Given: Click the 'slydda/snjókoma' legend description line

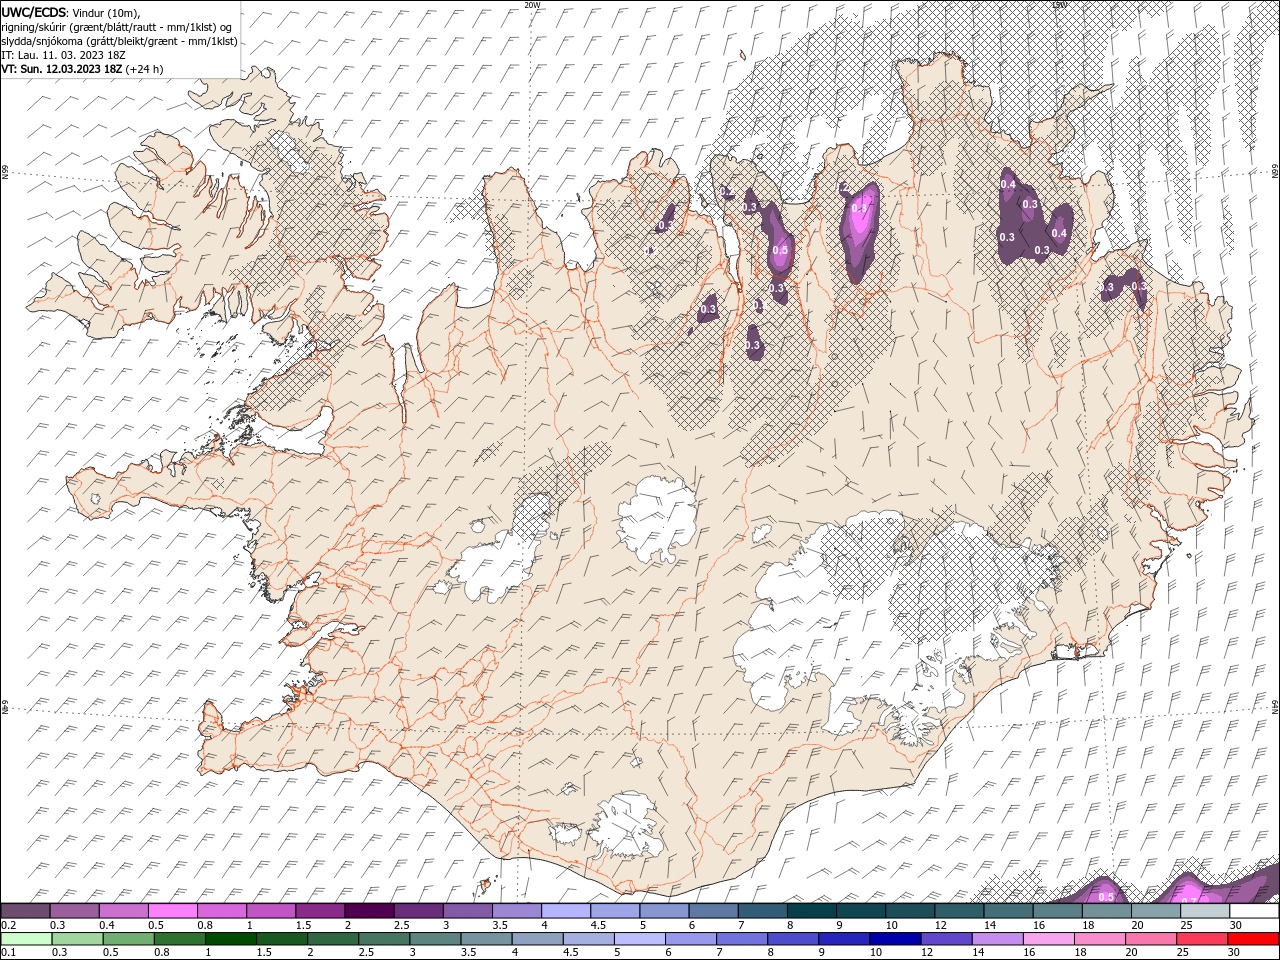Looking at the screenshot, I should (119, 41).
